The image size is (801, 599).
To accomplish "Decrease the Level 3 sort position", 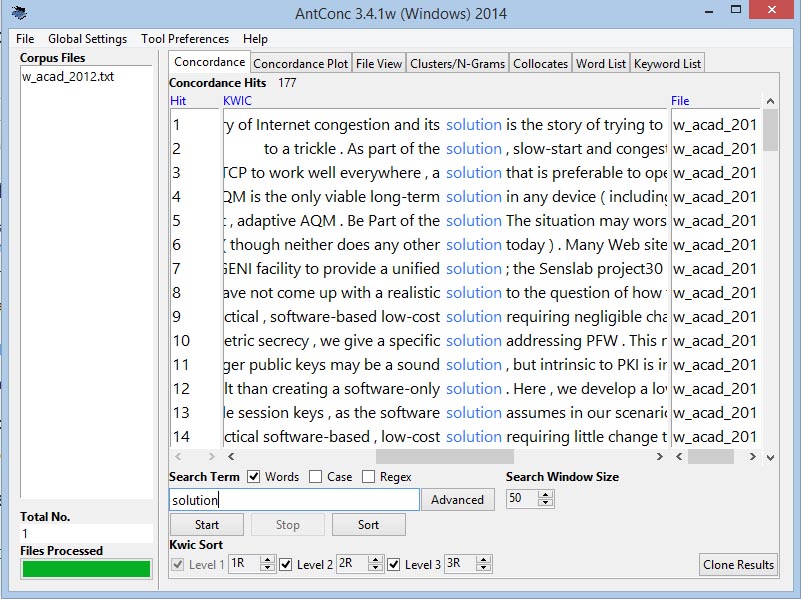I will [483, 568].
